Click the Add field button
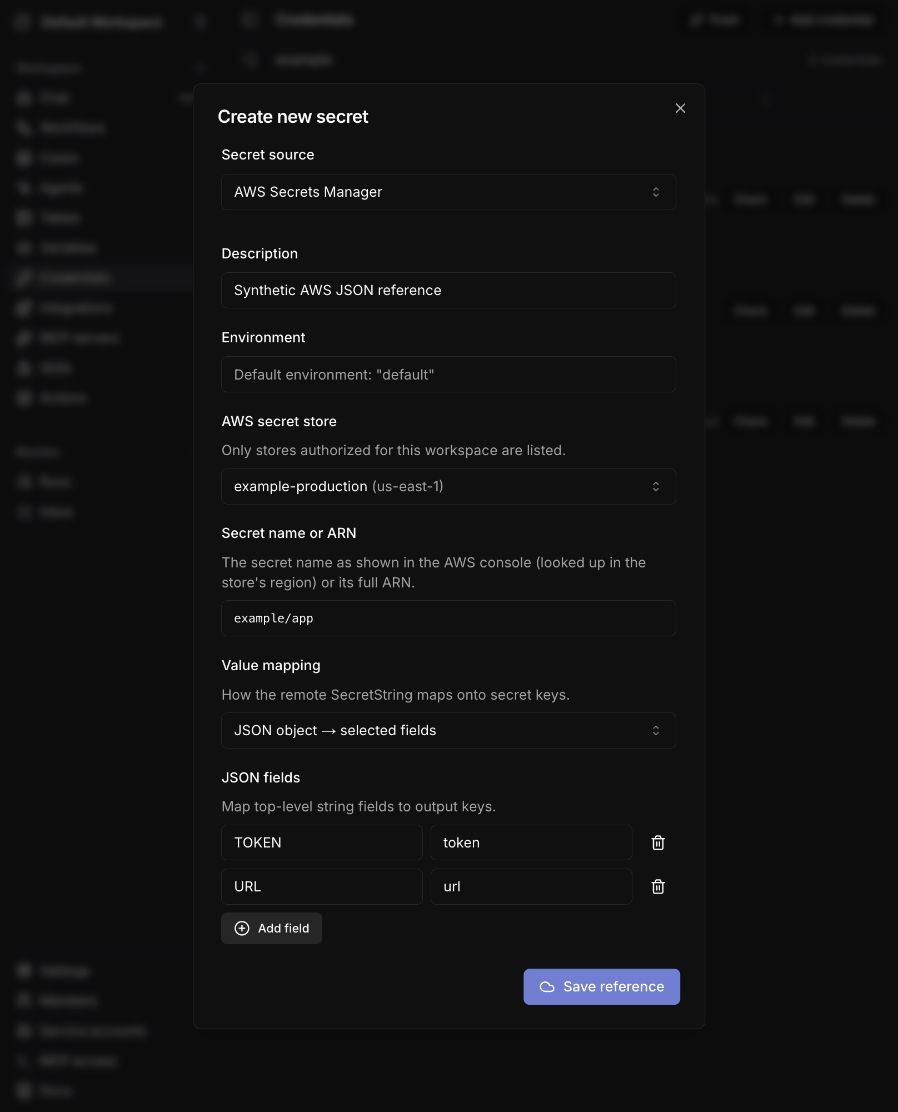The image size is (898, 1112). [x=272, y=928]
